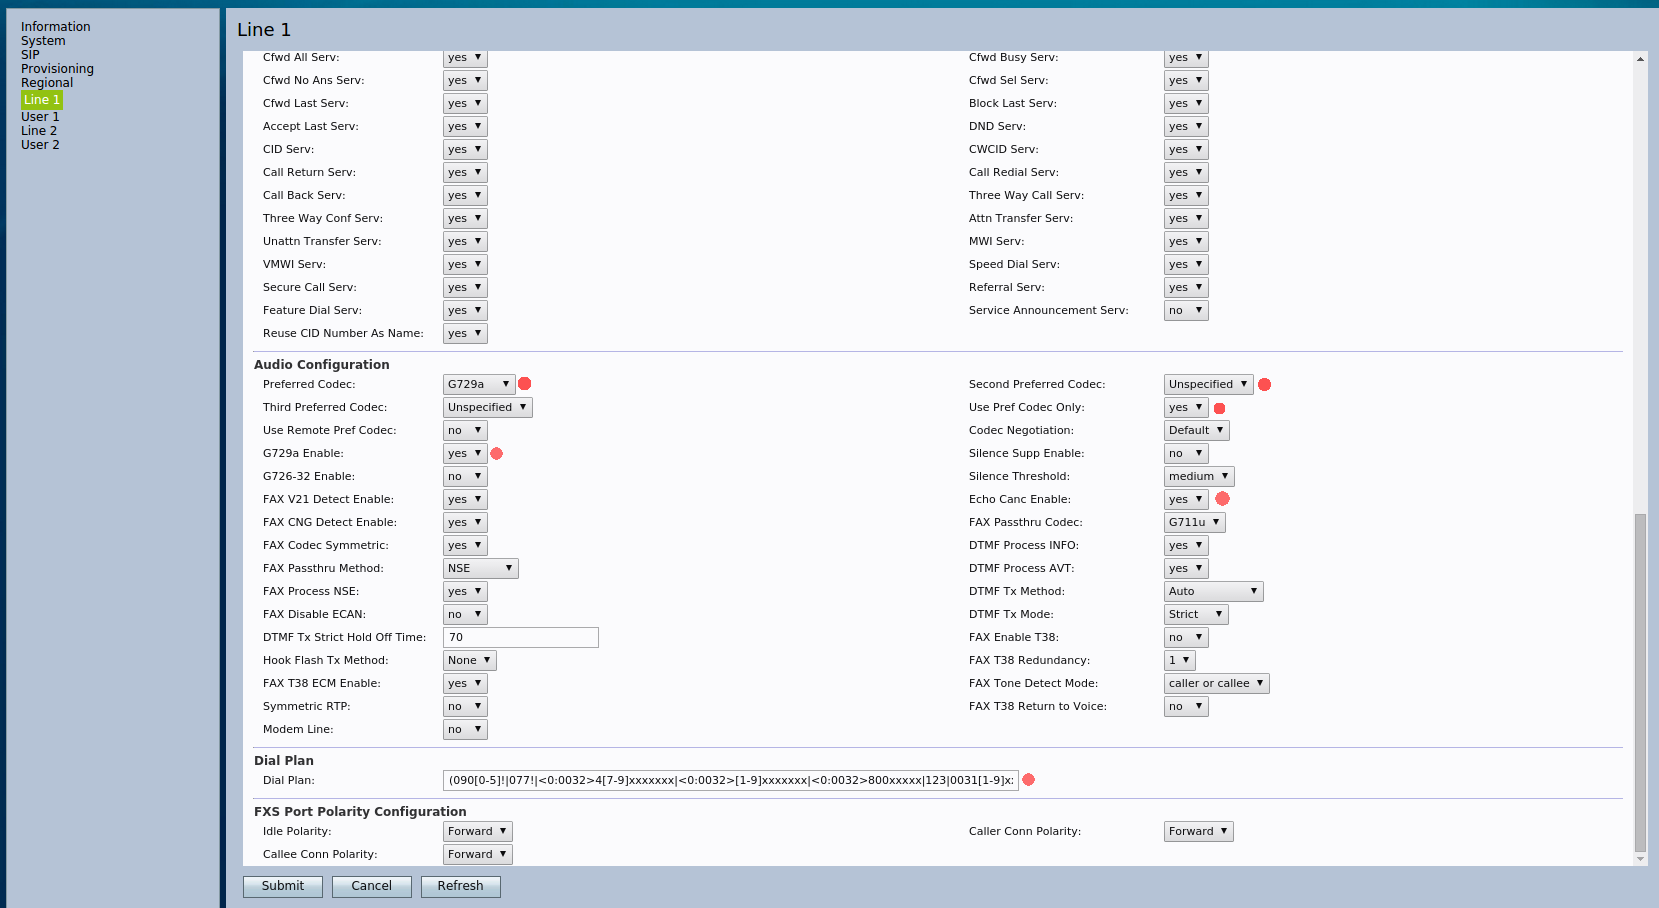Expand the DTMF Tx Method dropdown
The width and height of the screenshot is (1659, 908).
(x=1213, y=592)
